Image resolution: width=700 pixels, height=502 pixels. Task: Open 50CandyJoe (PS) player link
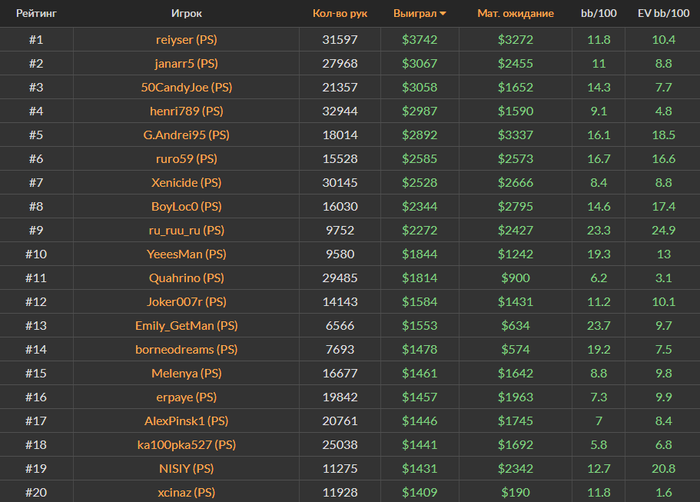click(187, 87)
